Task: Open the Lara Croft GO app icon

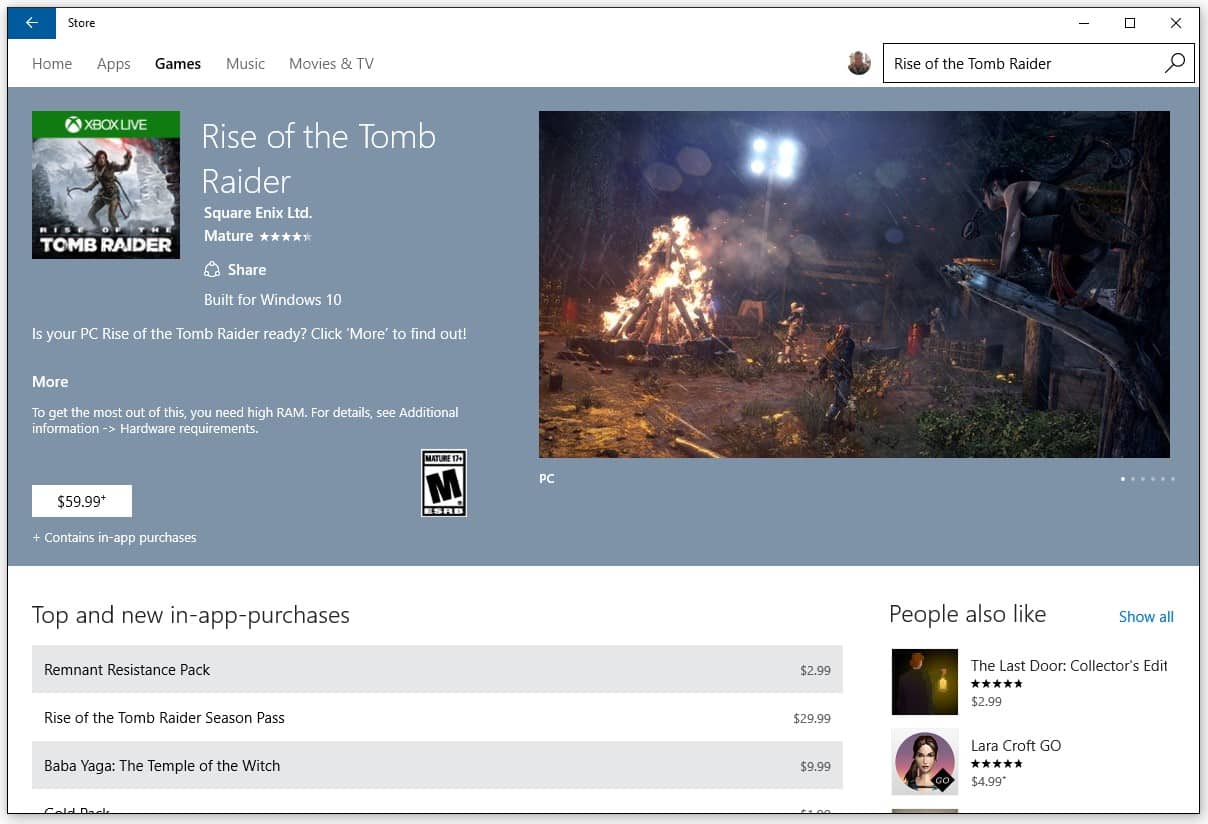Action: tap(925, 762)
